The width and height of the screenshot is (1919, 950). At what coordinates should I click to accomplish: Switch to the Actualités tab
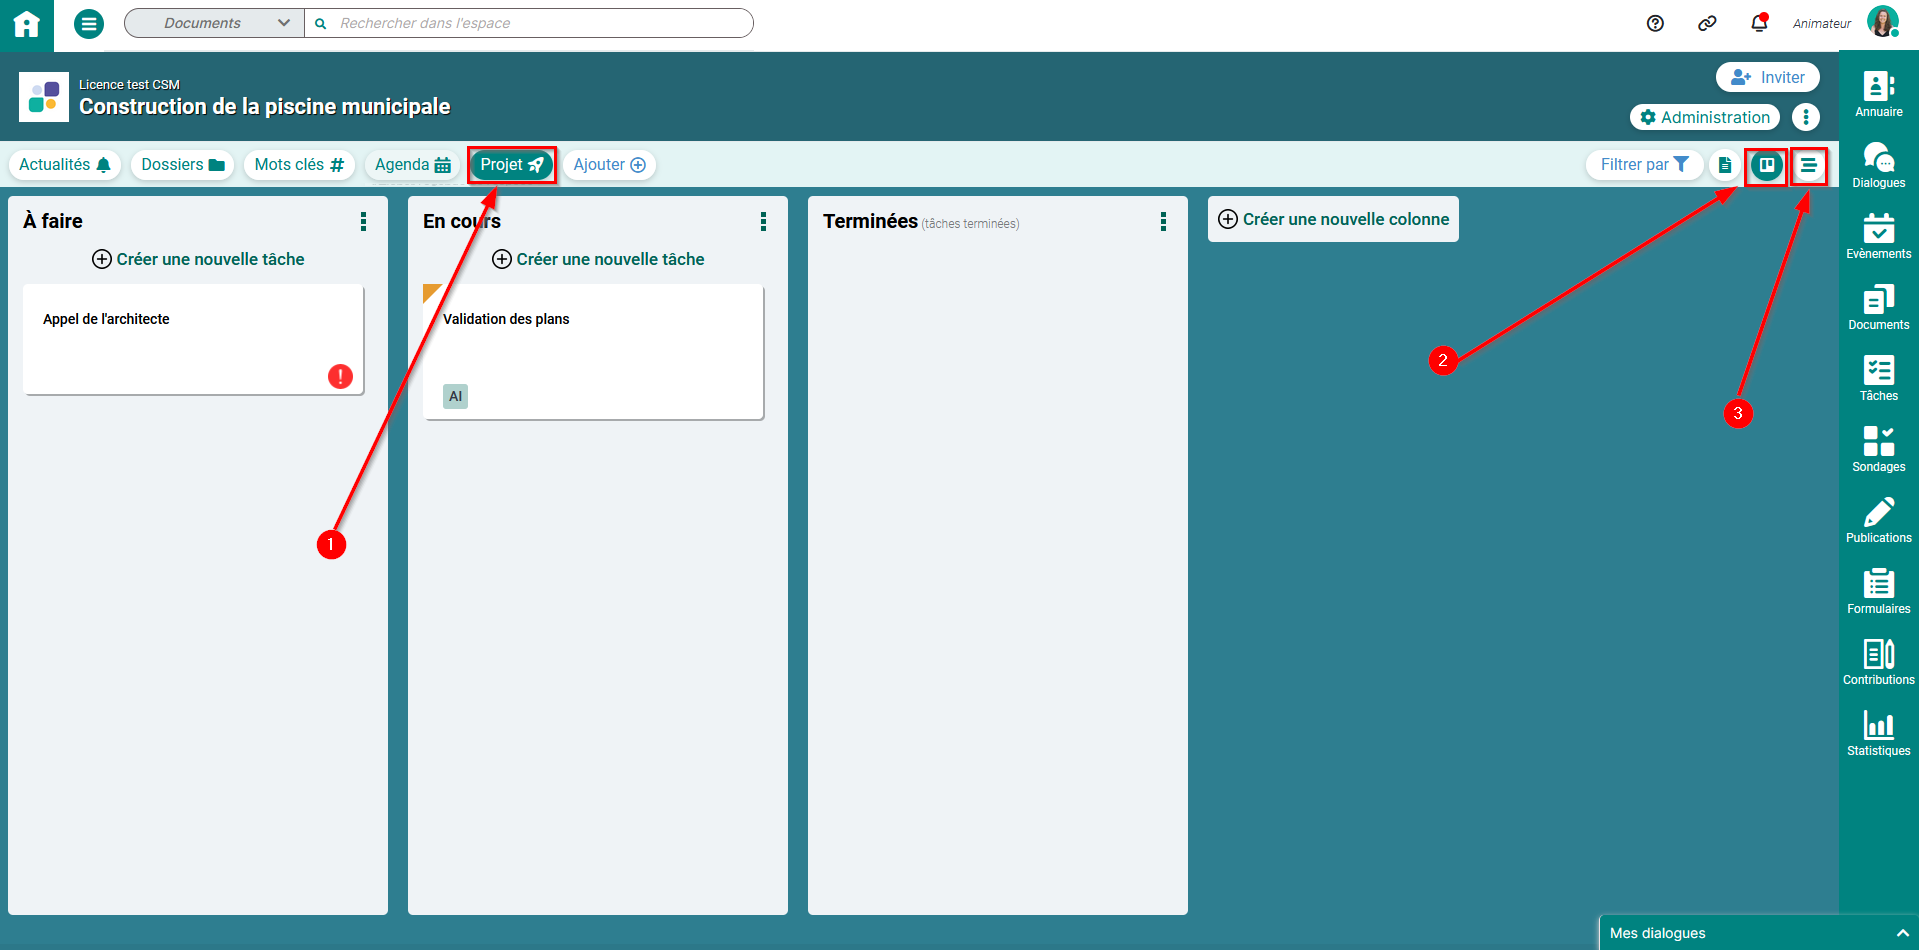(65, 165)
